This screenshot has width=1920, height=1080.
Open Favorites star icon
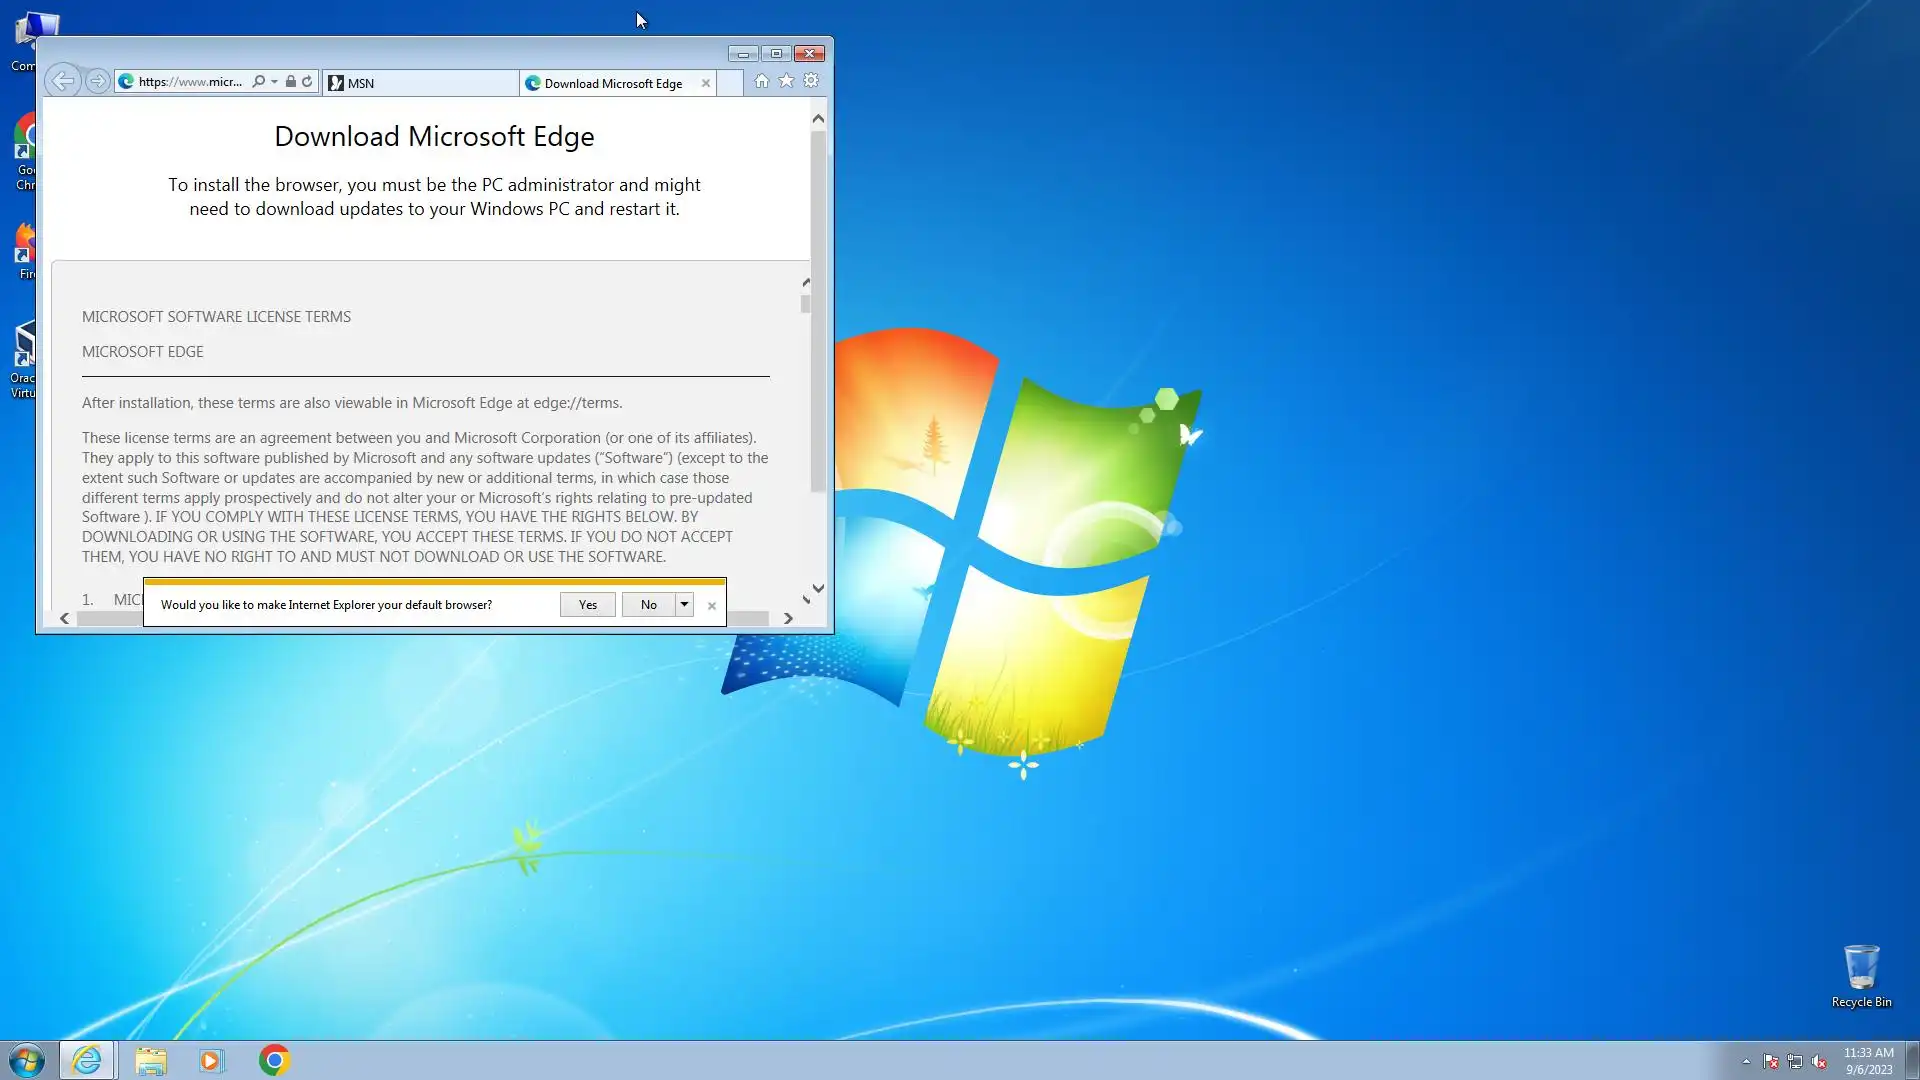tap(786, 81)
